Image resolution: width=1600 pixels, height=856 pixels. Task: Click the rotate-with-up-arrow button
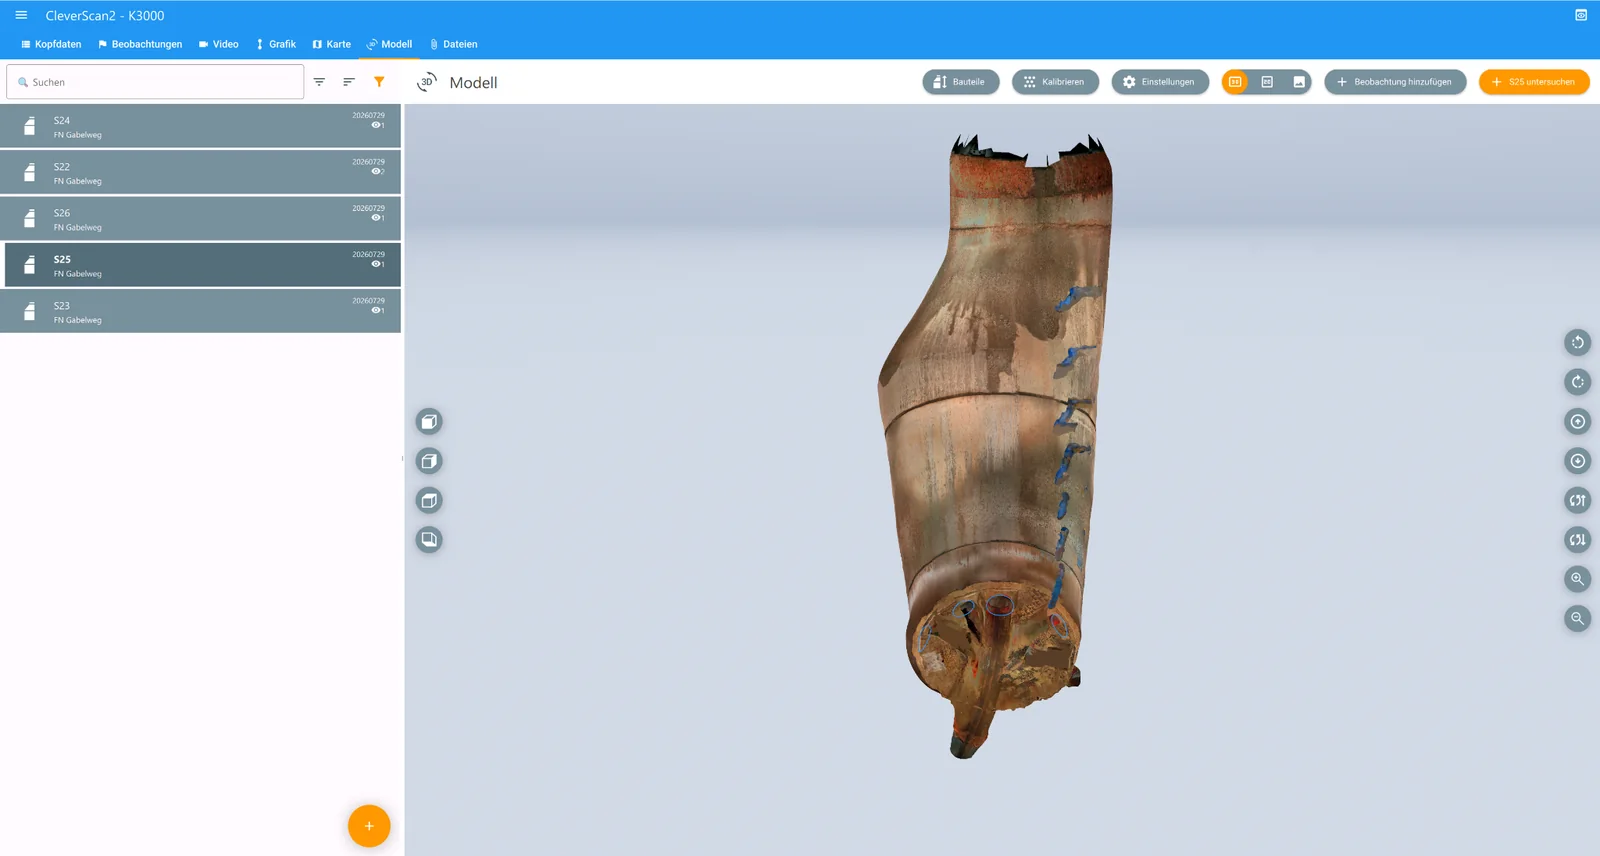pyautogui.click(x=1577, y=500)
